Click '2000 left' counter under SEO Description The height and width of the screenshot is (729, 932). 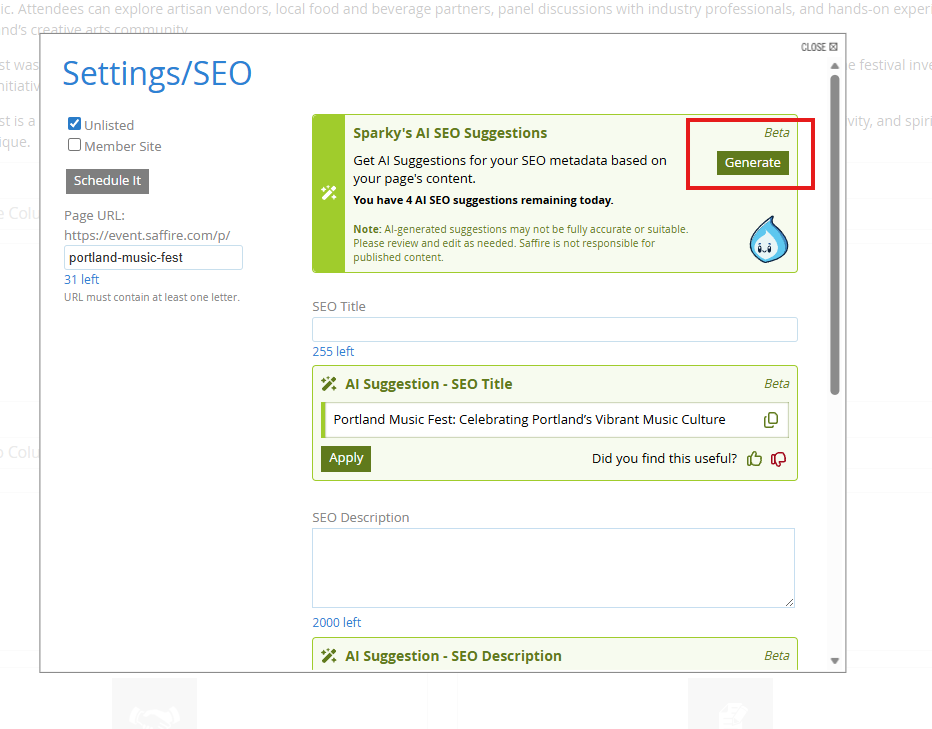pos(337,623)
